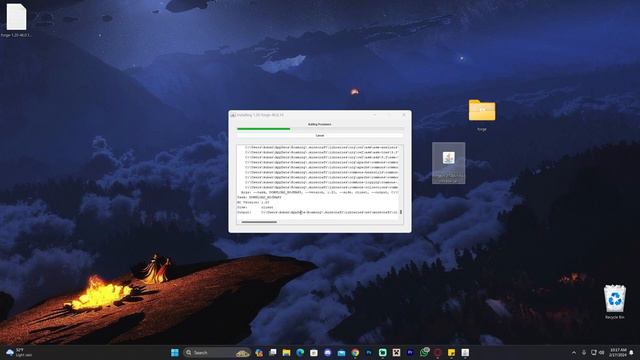Open the Mail app from the taskbar

pos(341,352)
